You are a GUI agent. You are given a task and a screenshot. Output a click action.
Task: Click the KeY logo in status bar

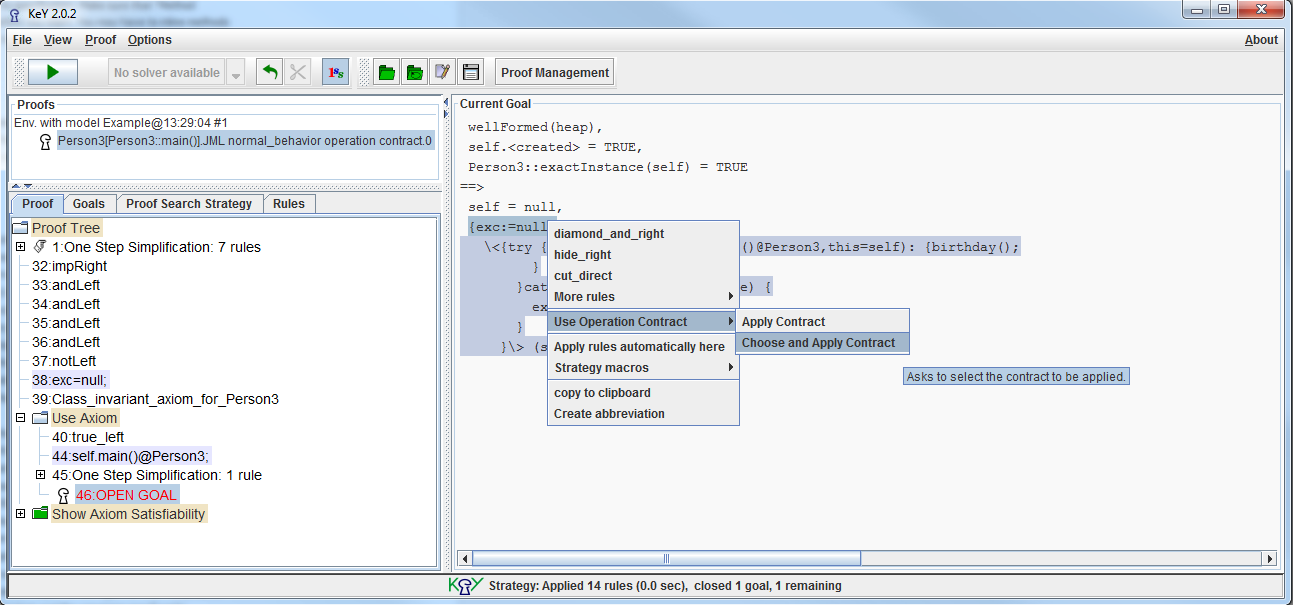click(464, 586)
